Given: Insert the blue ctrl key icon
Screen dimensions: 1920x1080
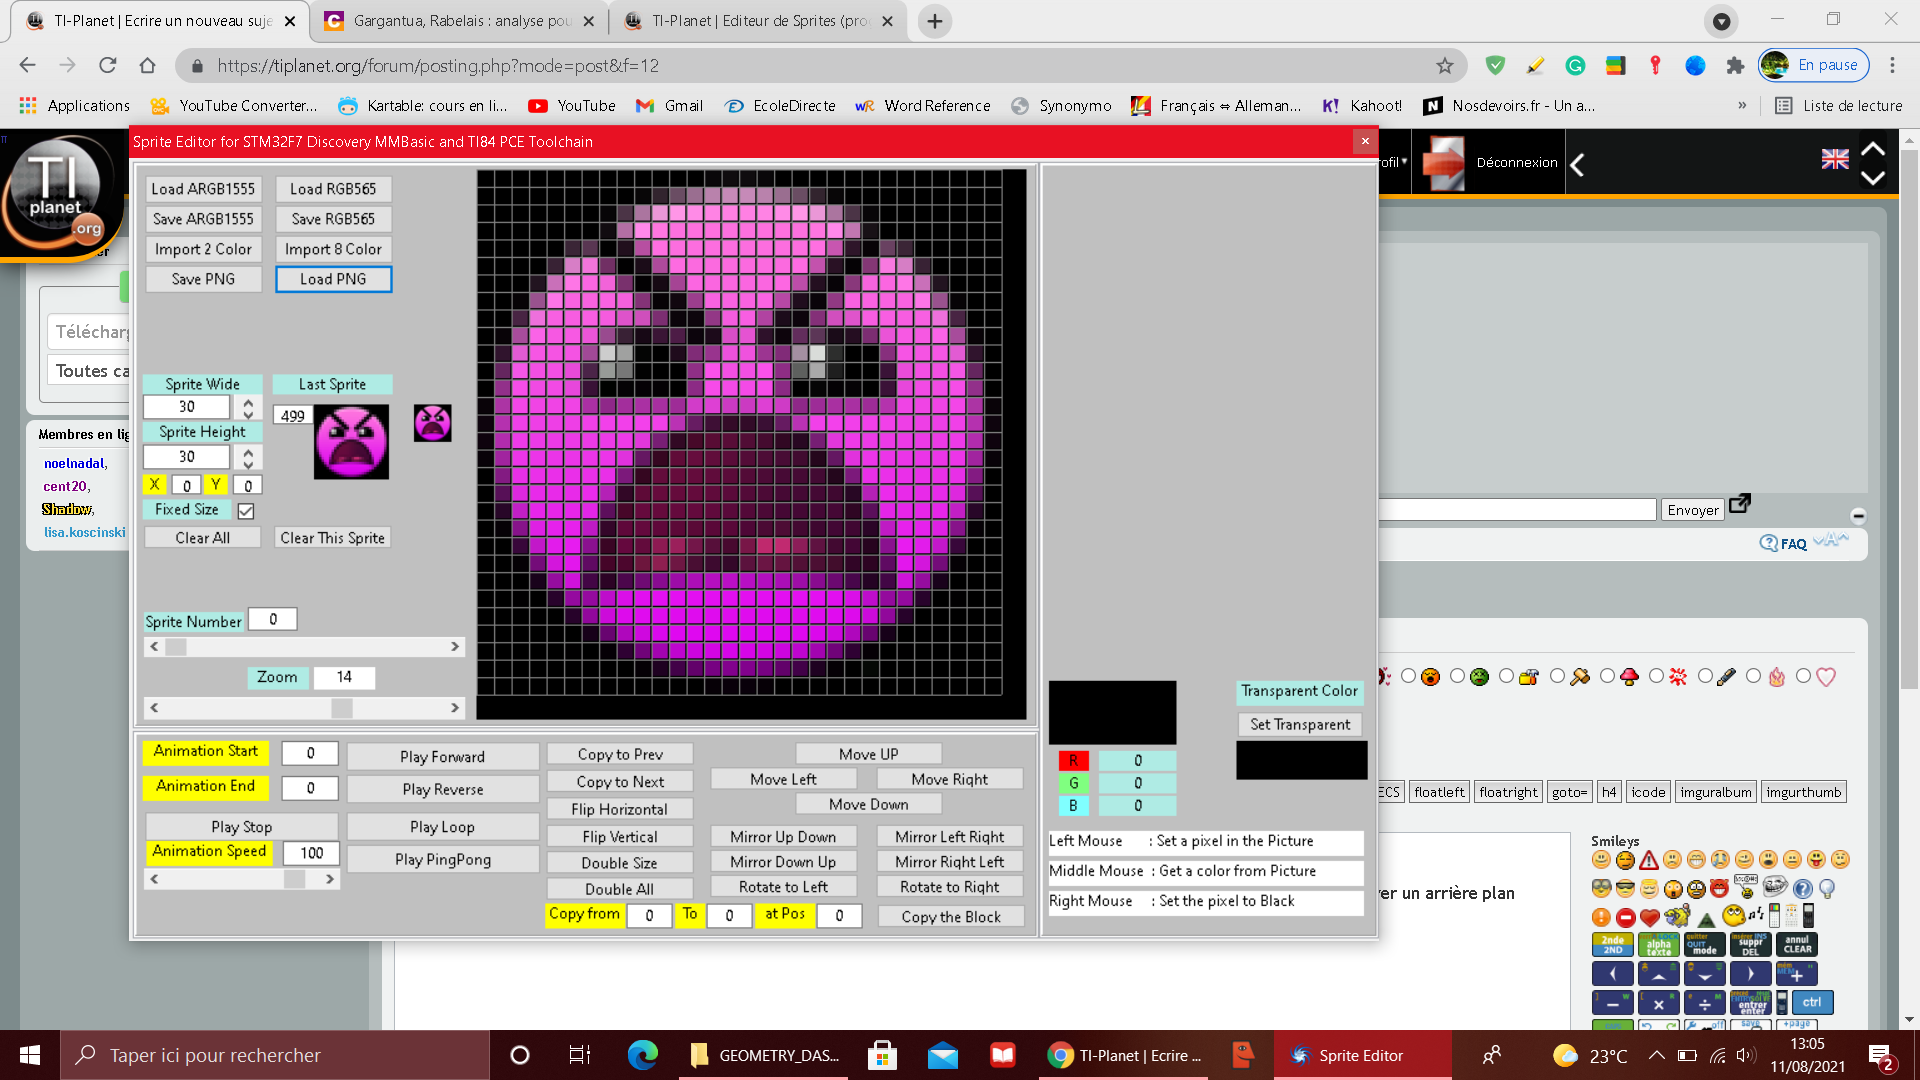Looking at the screenshot, I should 1813,1002.
